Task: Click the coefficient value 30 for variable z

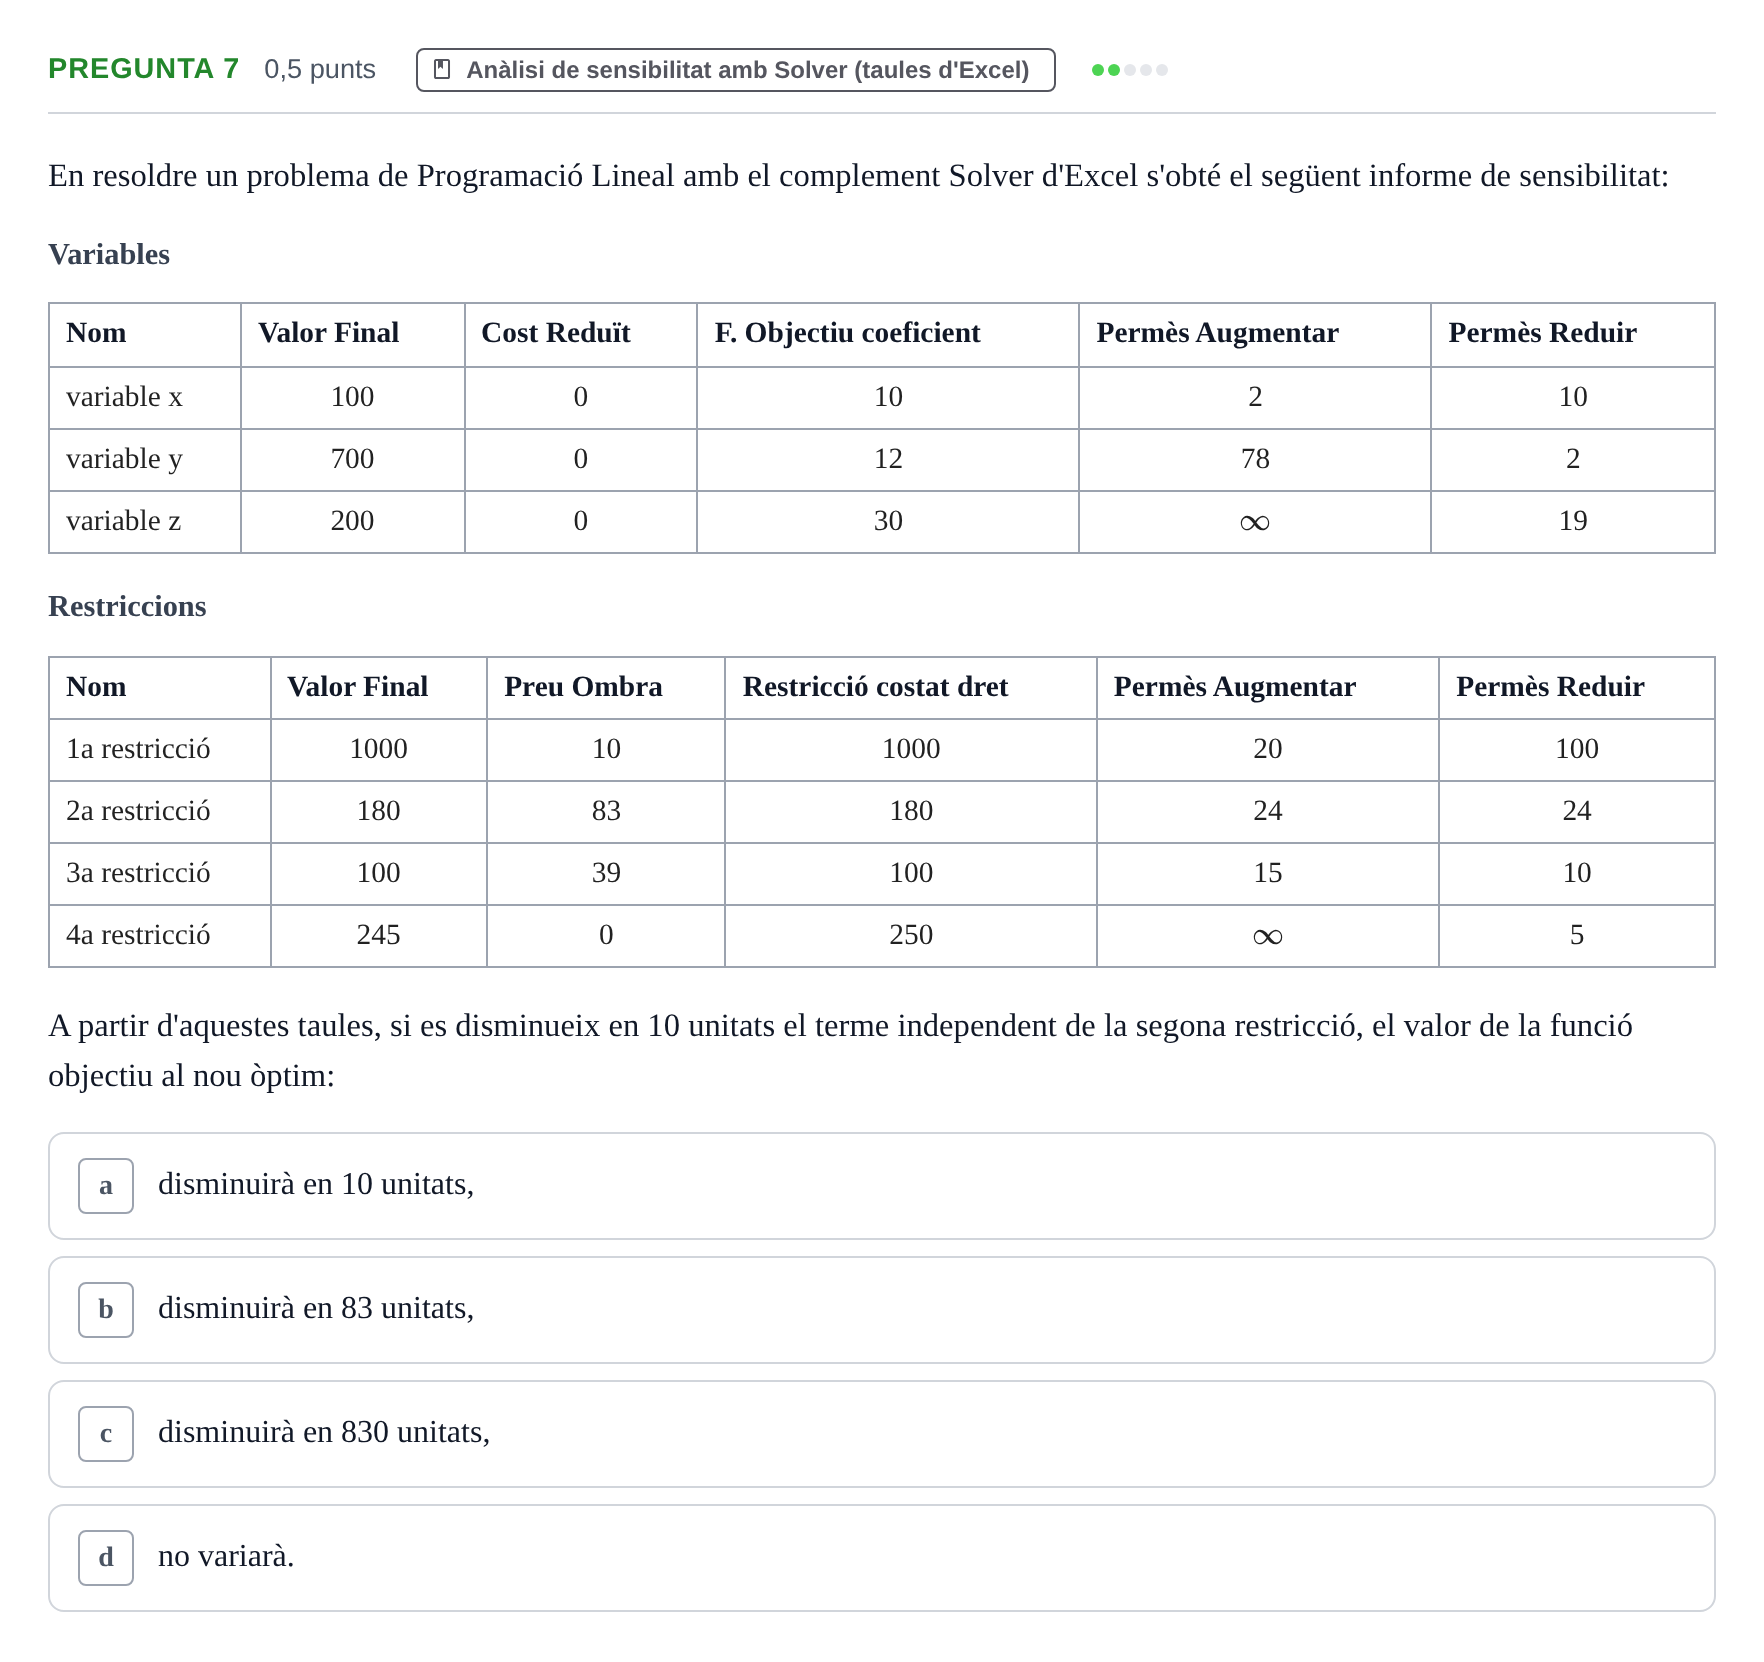Action: [888, 521]
